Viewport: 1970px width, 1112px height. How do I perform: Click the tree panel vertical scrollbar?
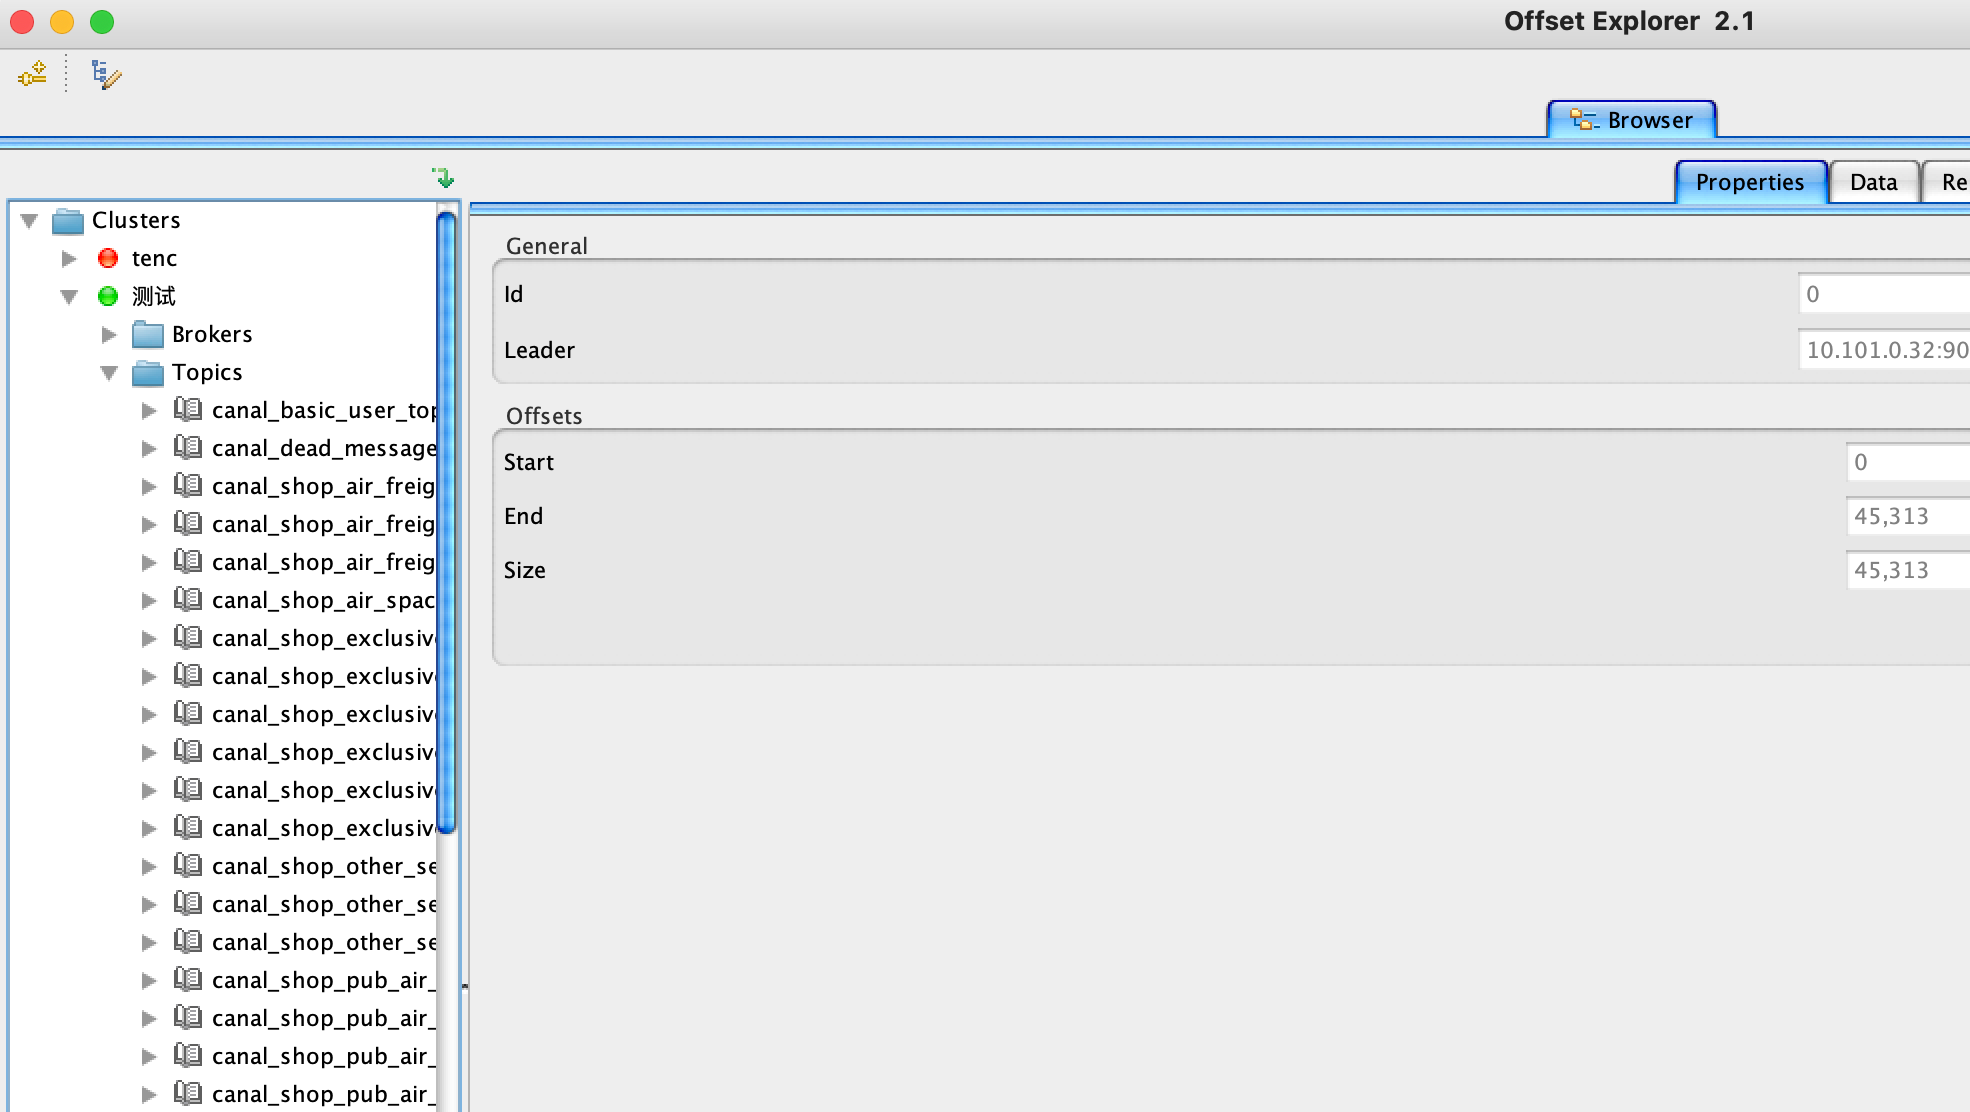click(x=446, y=520)
